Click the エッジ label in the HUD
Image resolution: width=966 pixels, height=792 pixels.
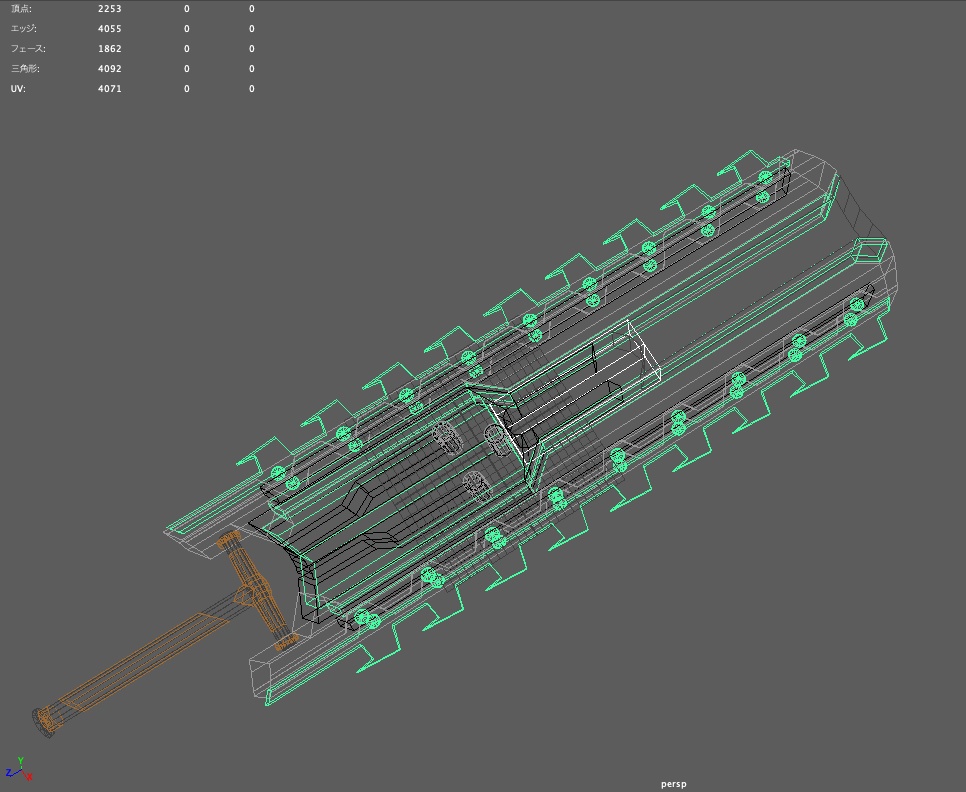coord(23,29)
